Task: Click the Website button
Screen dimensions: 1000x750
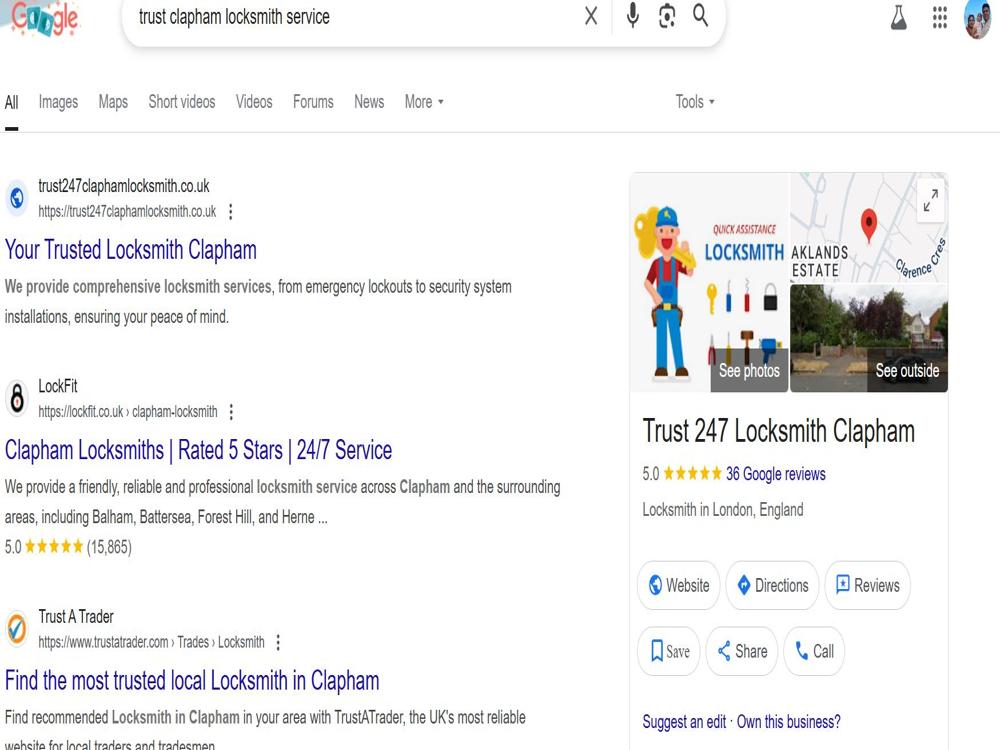Action: click(679, 585)
